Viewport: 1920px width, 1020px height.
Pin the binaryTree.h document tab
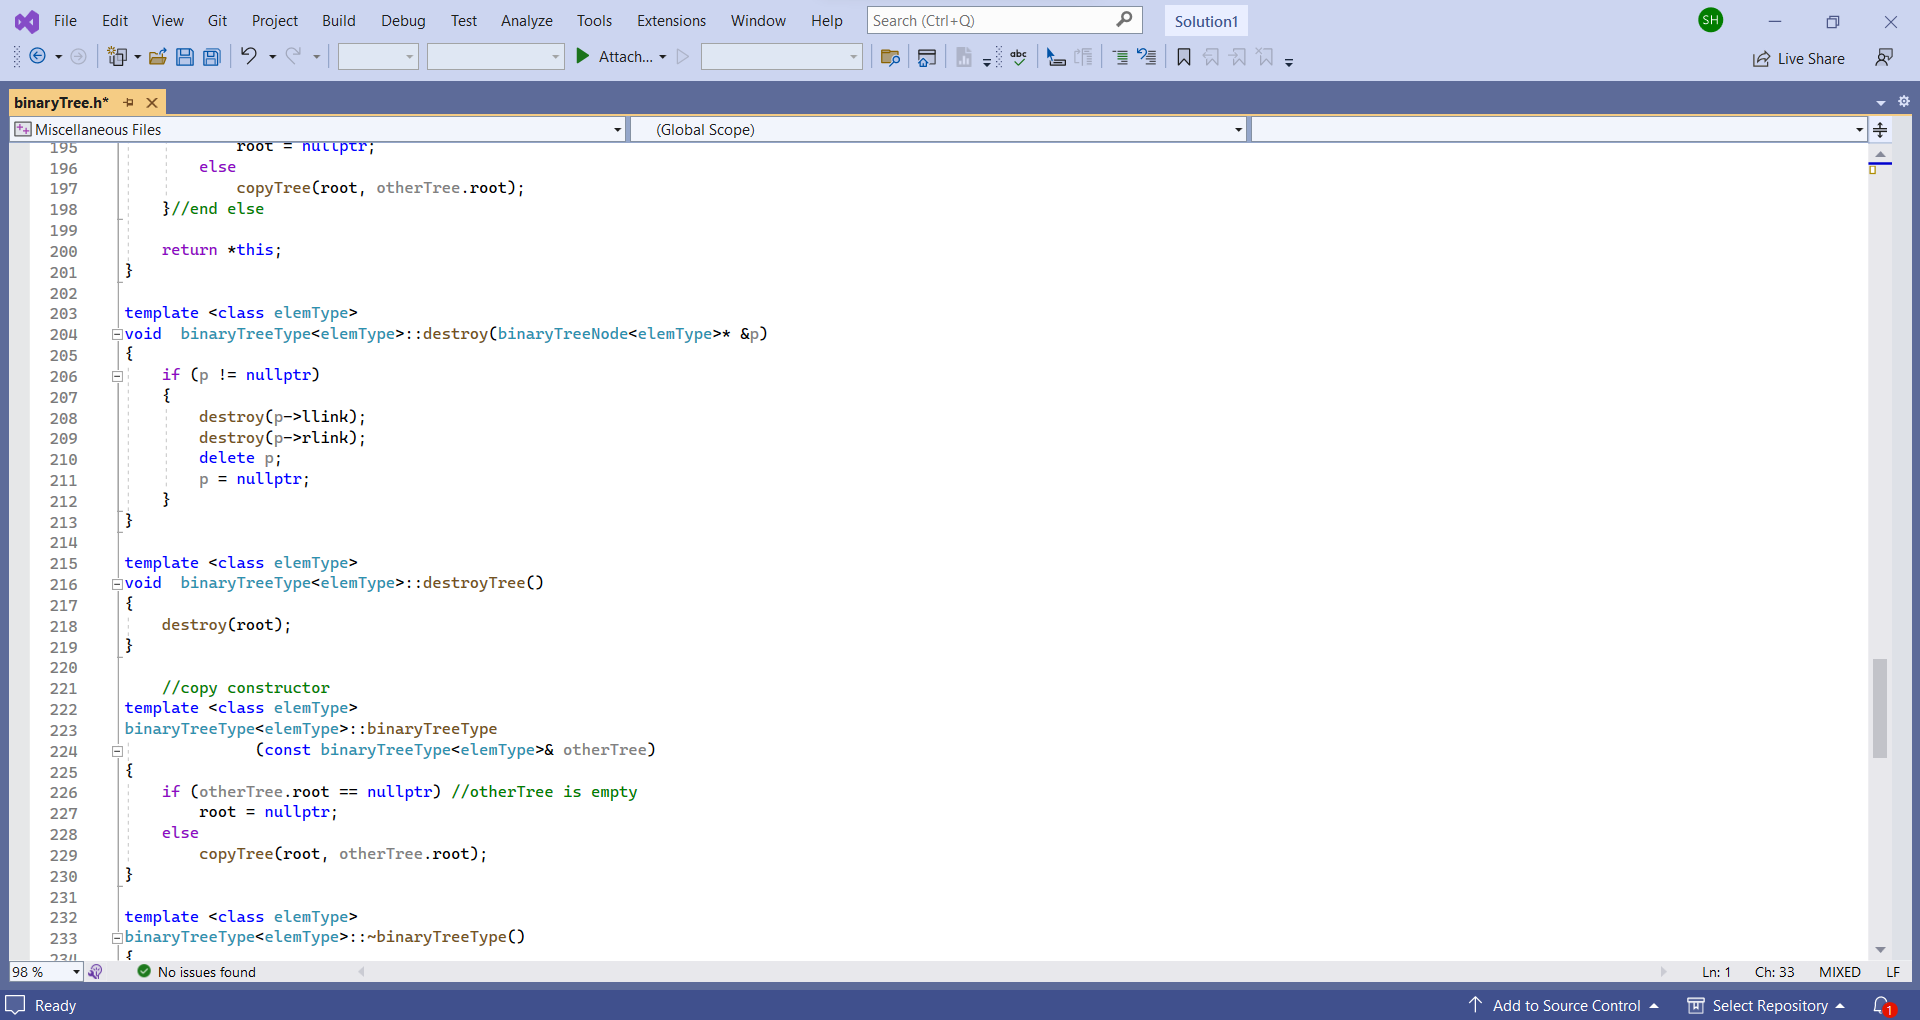point(128,102)
